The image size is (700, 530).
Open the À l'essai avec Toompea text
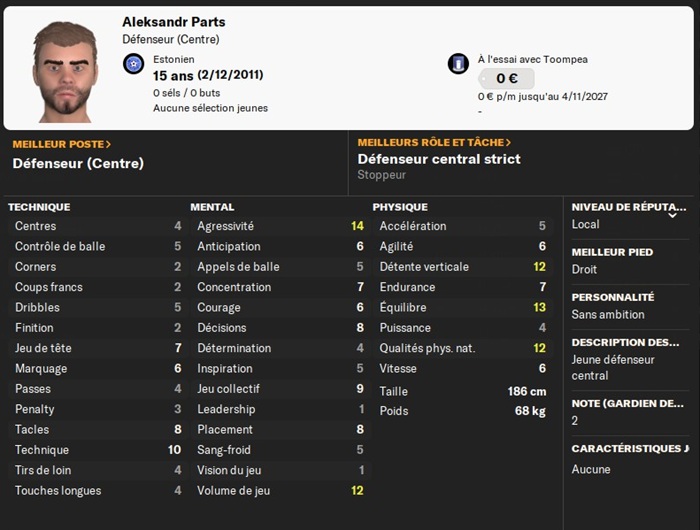pos(531,59)
